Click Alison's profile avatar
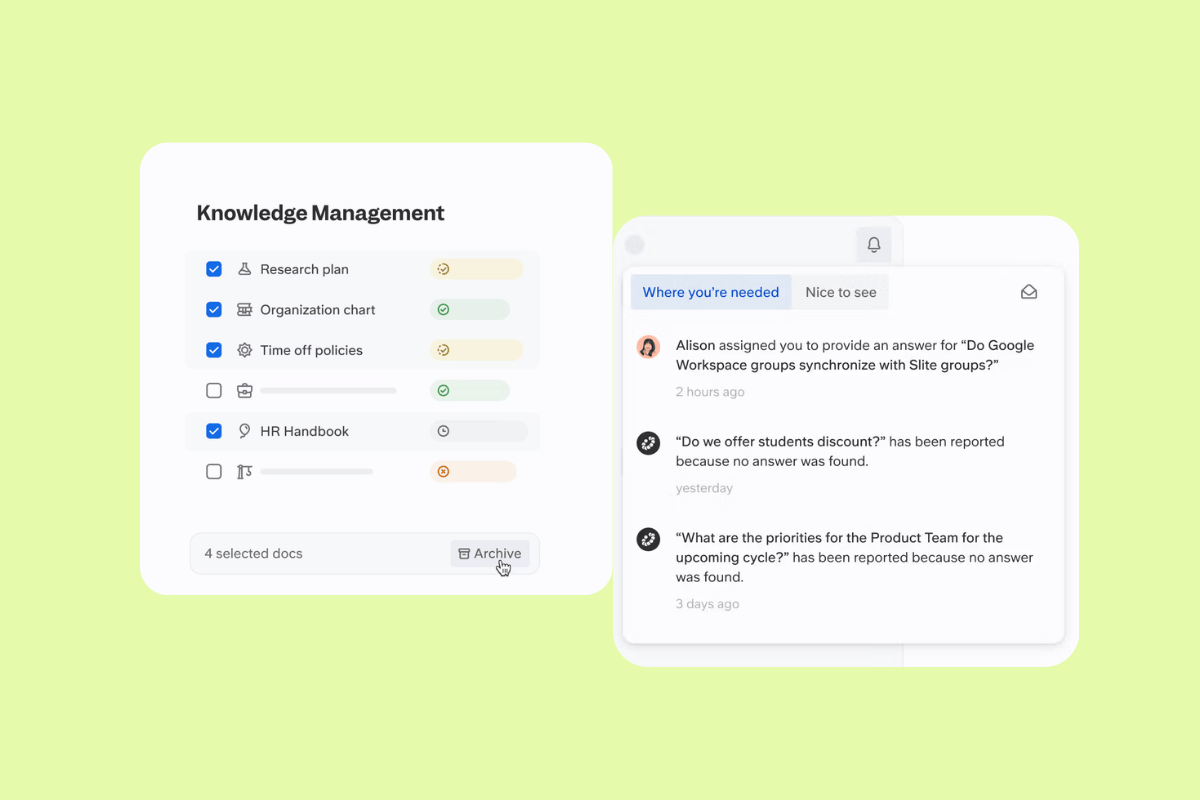1200x800 pixels. pos(648,347)
